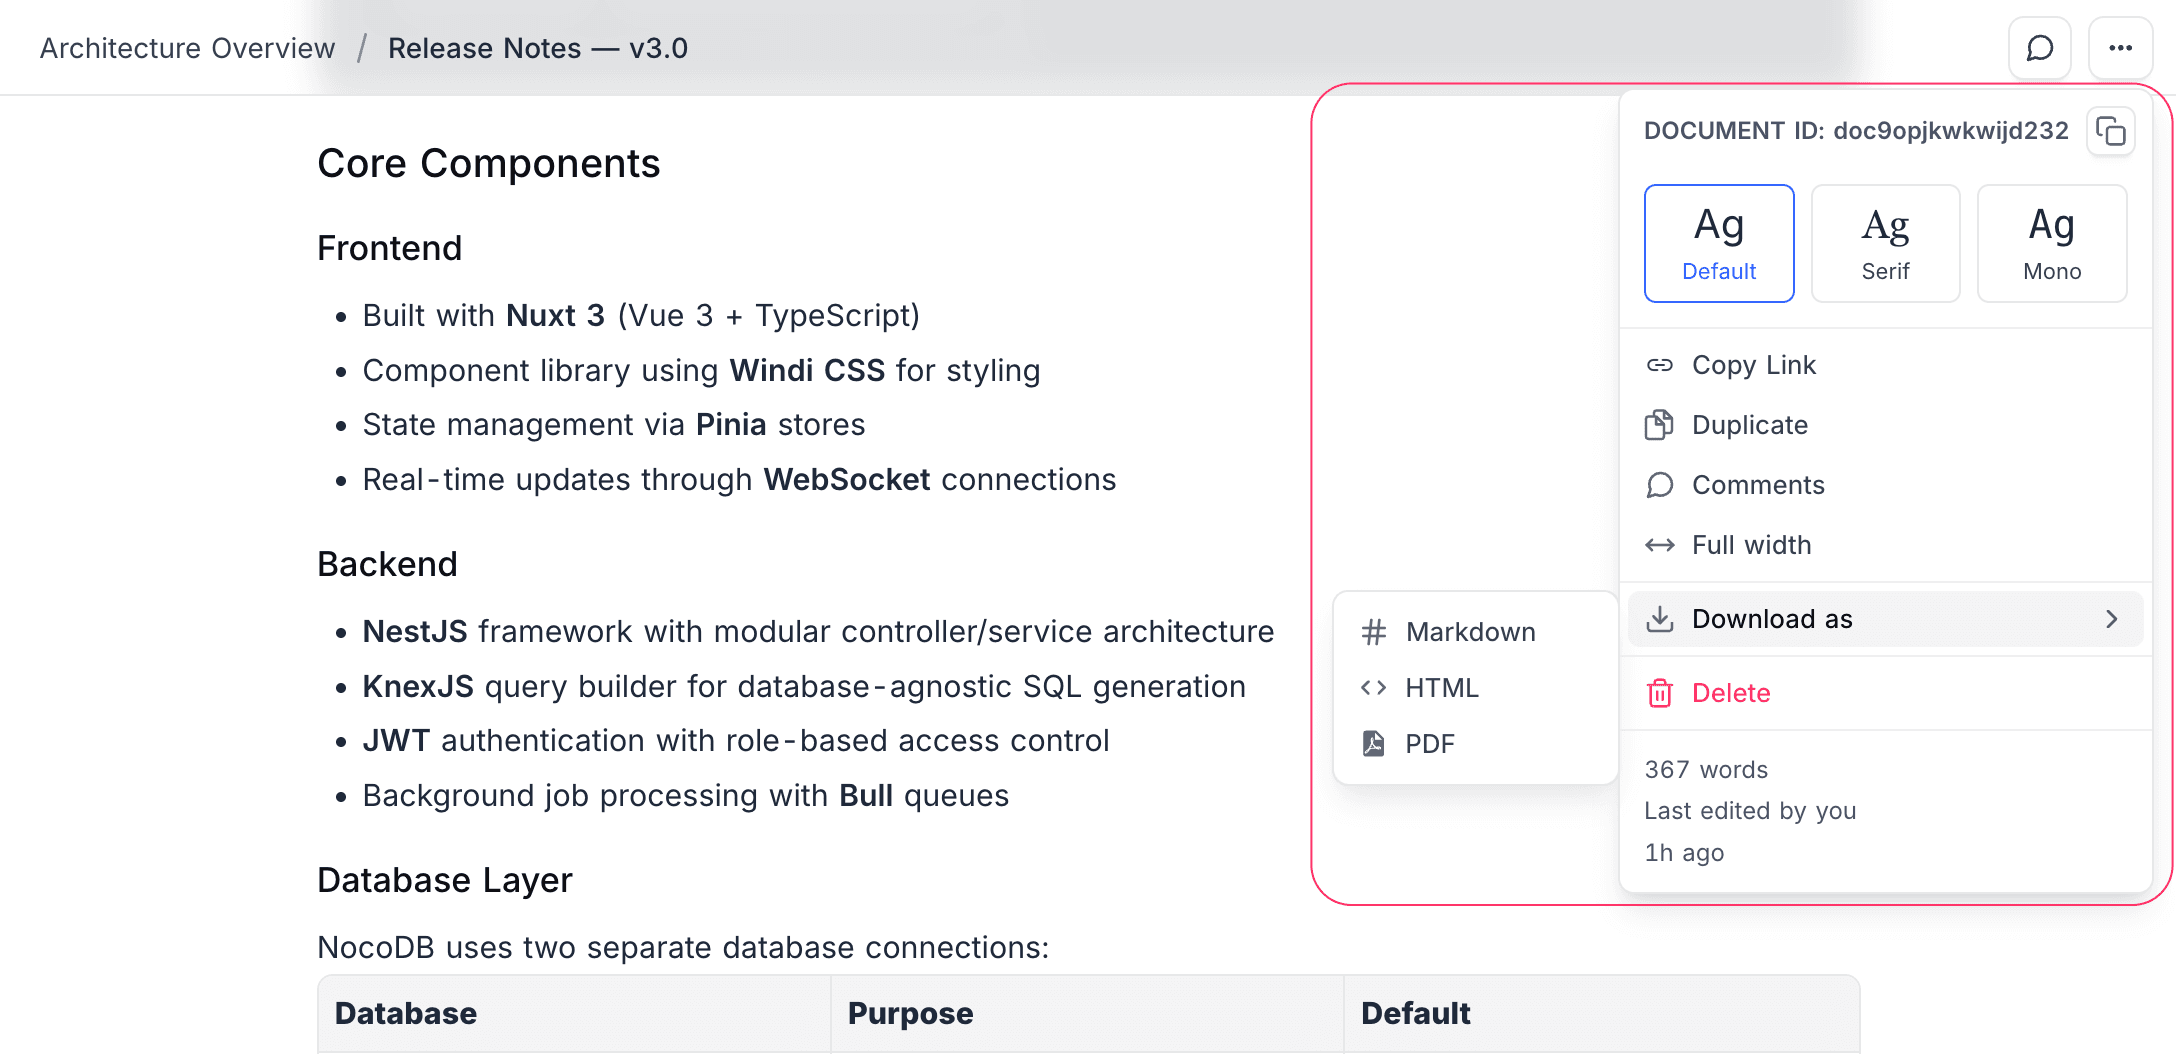
Task: Expand the Download as submenu
Action: pyautogui.click(x=1772, y=619)
